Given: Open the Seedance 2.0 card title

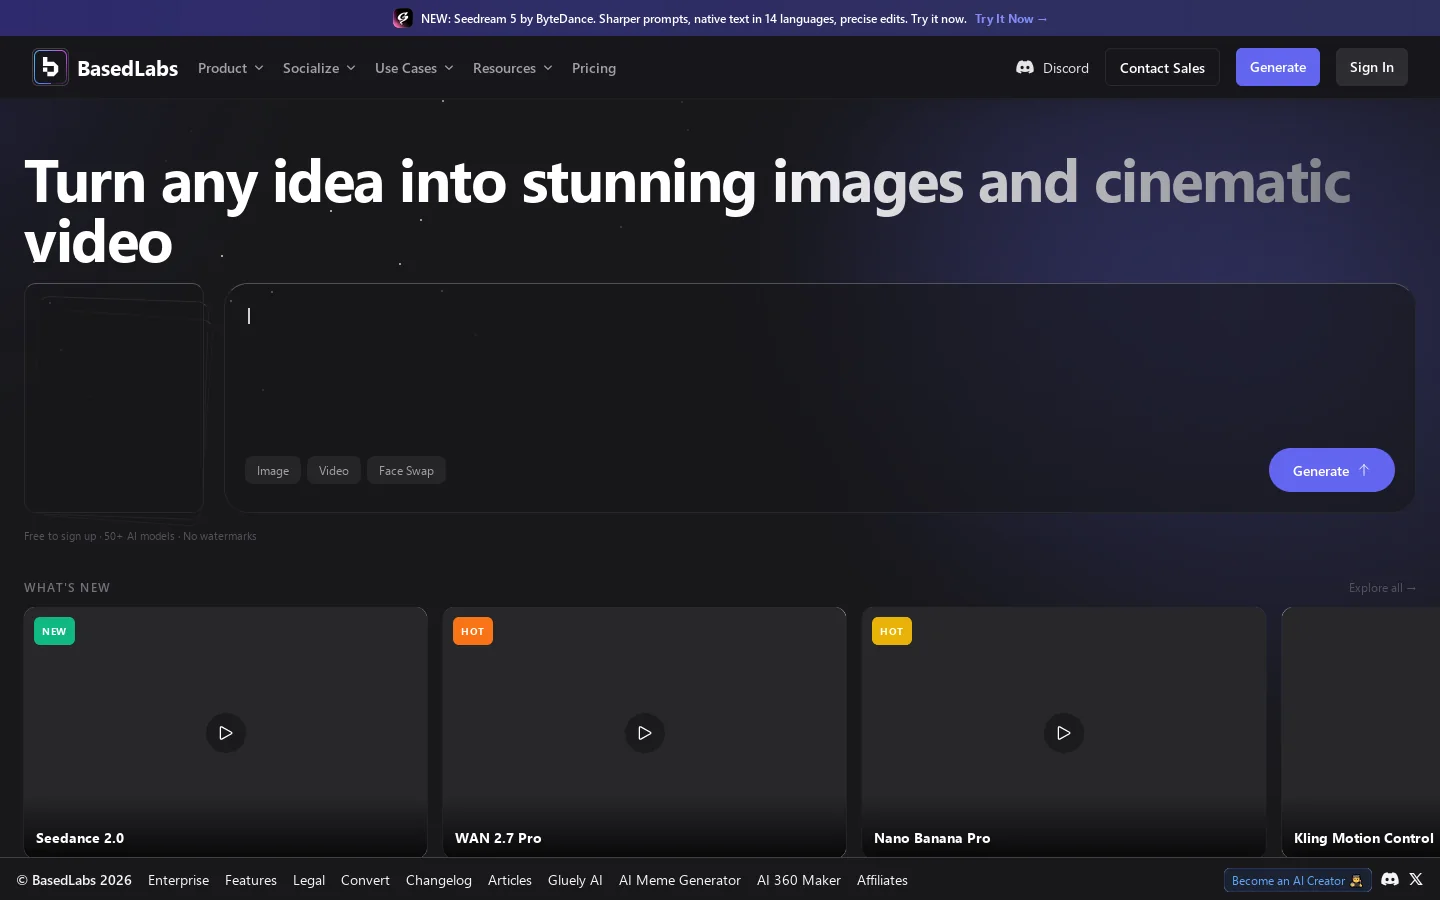Looking at the screenshot, I should click(80, 838).
